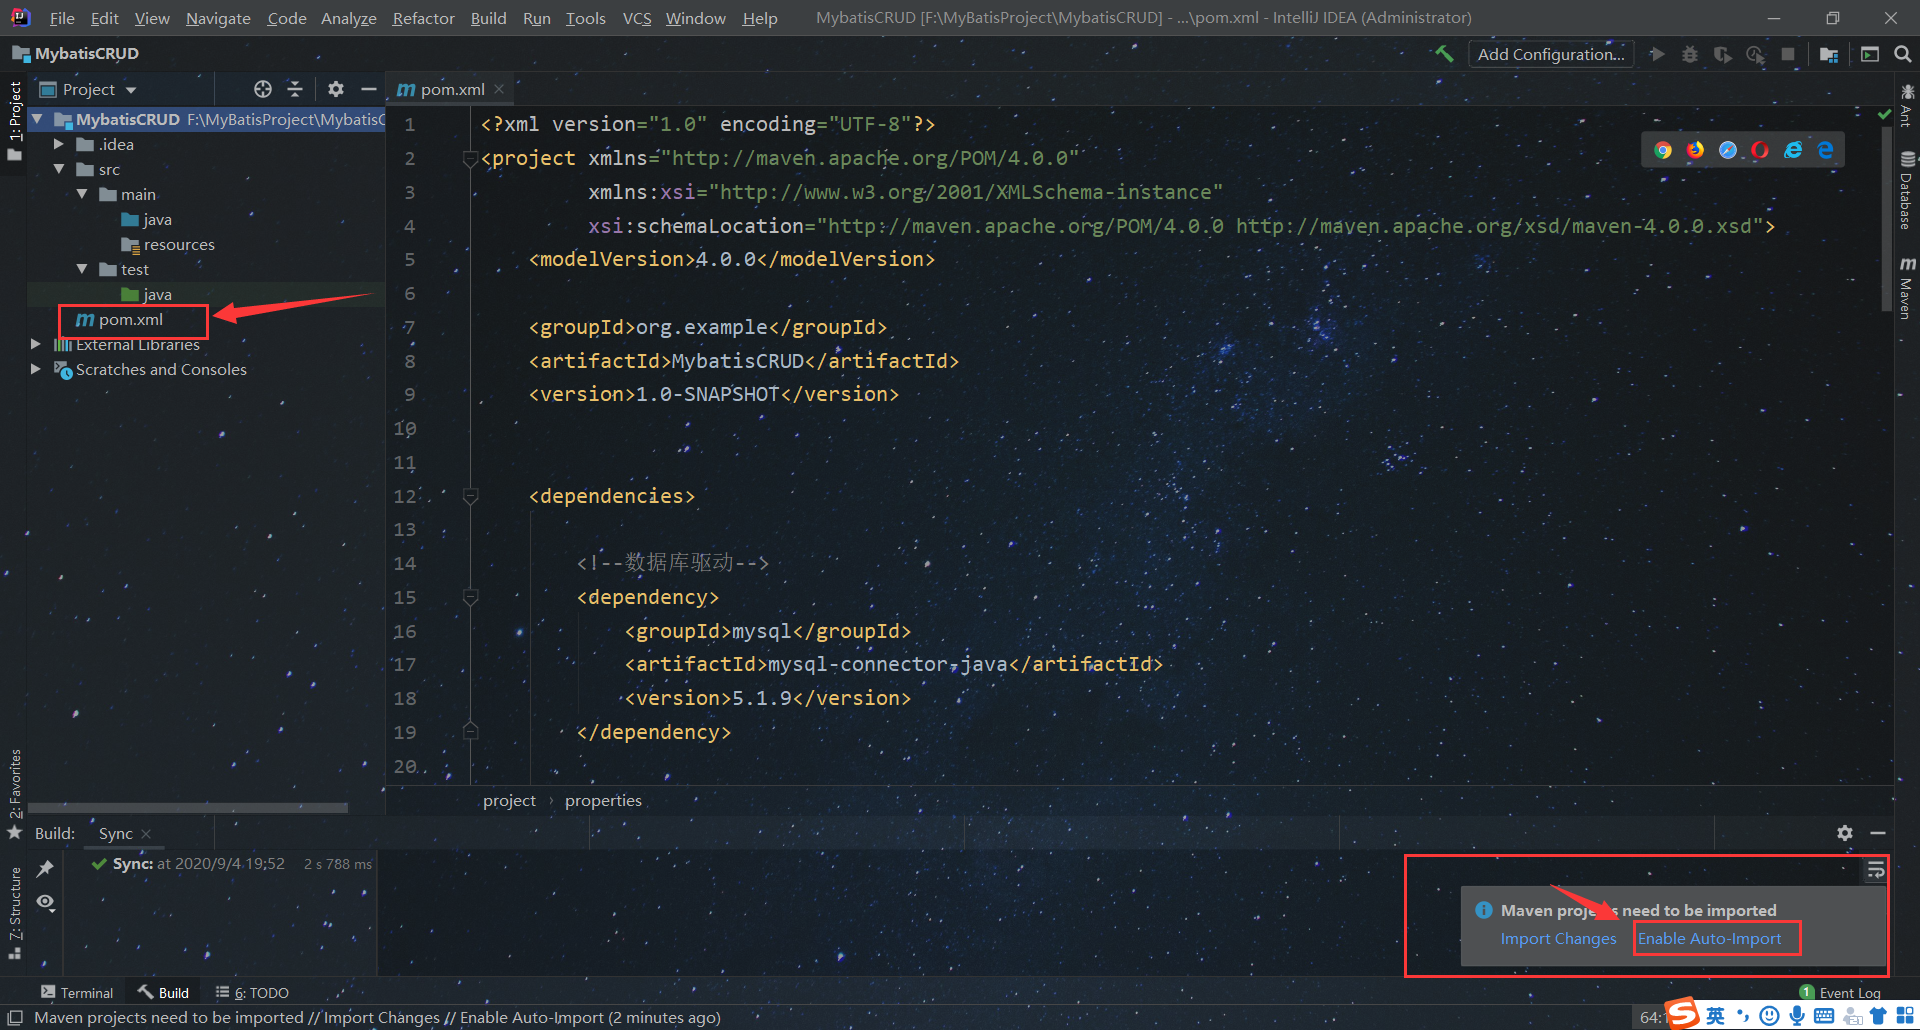Open pom.xml in Safari browser icon
This screenshot has height=1030, width=1920.
[x=1728, y=150]
